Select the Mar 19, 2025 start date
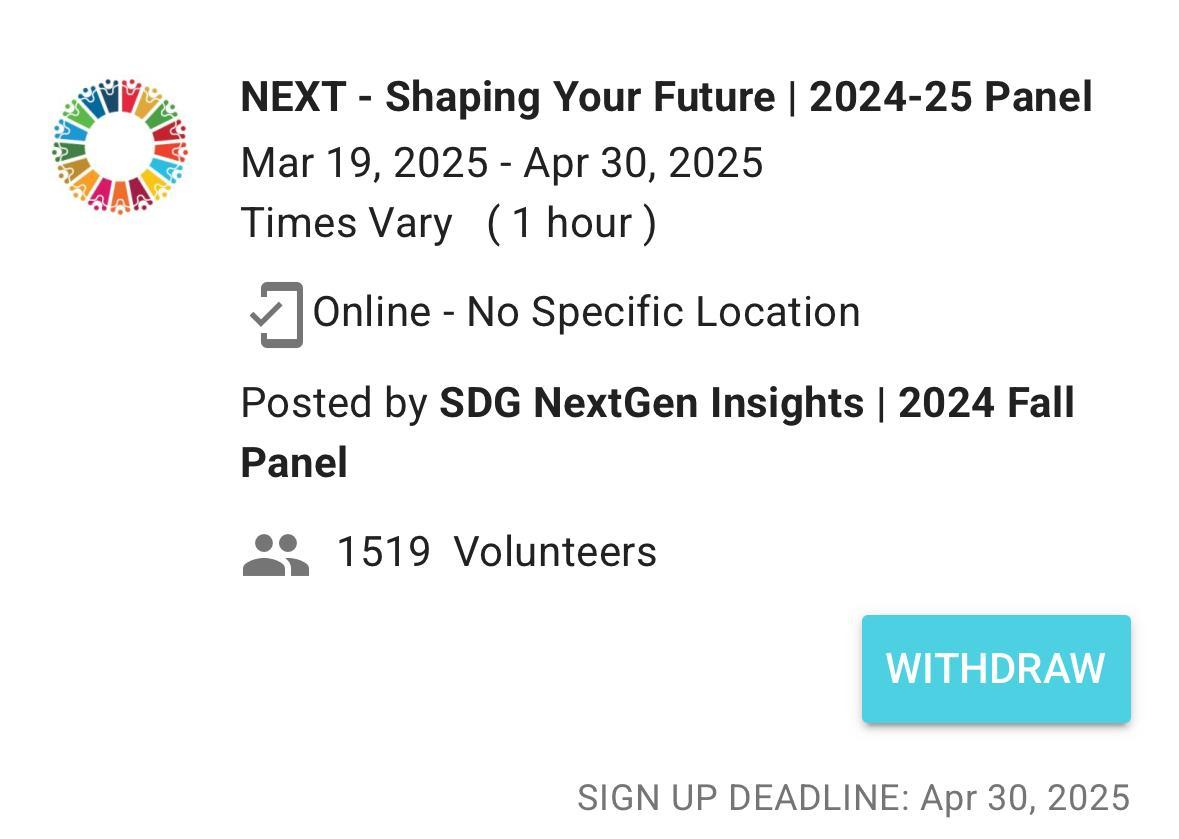Screen dimensions: 1179x839 [x=364, y=163]
